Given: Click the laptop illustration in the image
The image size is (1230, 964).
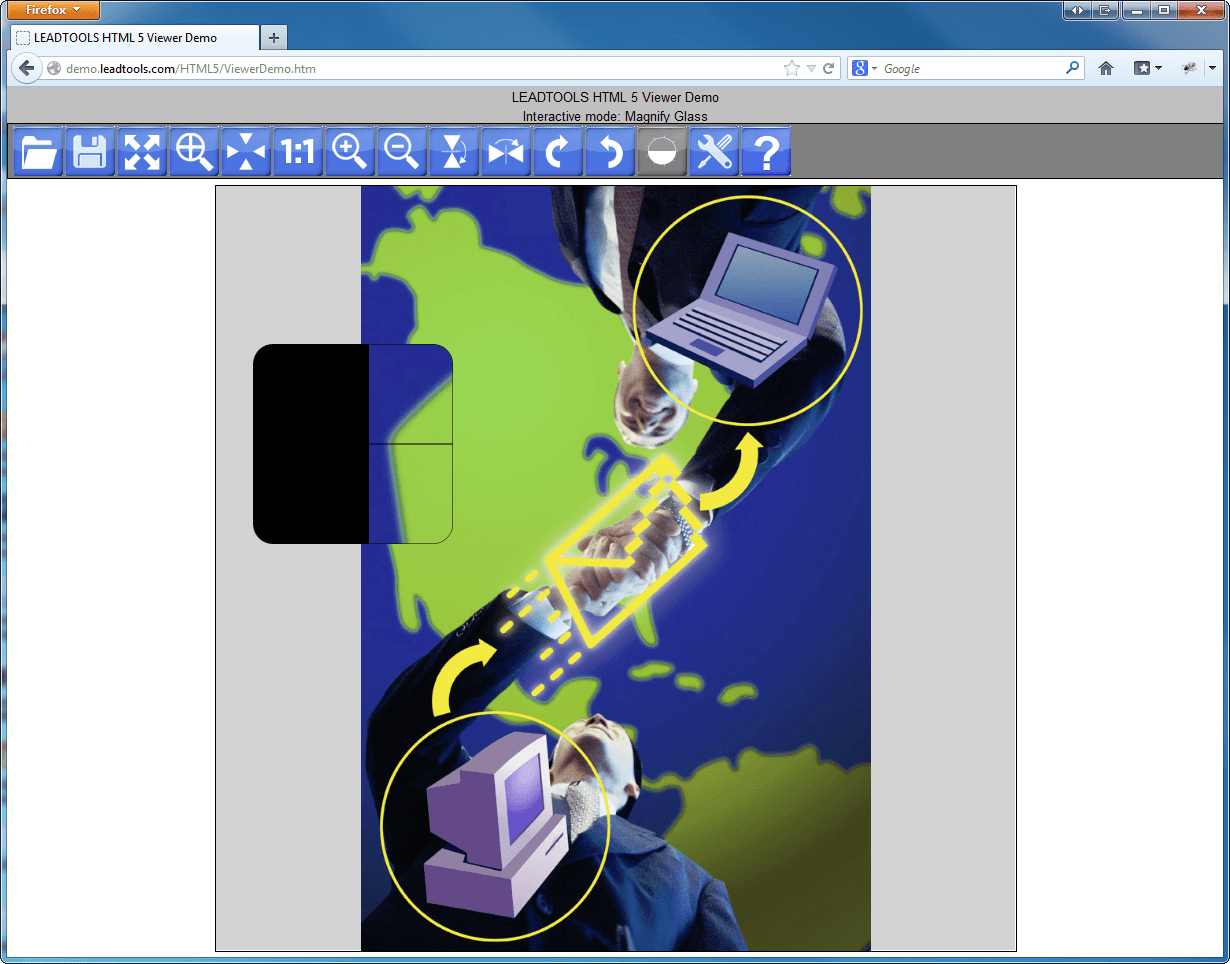Looking at the screenshot, I should [742, 310].
